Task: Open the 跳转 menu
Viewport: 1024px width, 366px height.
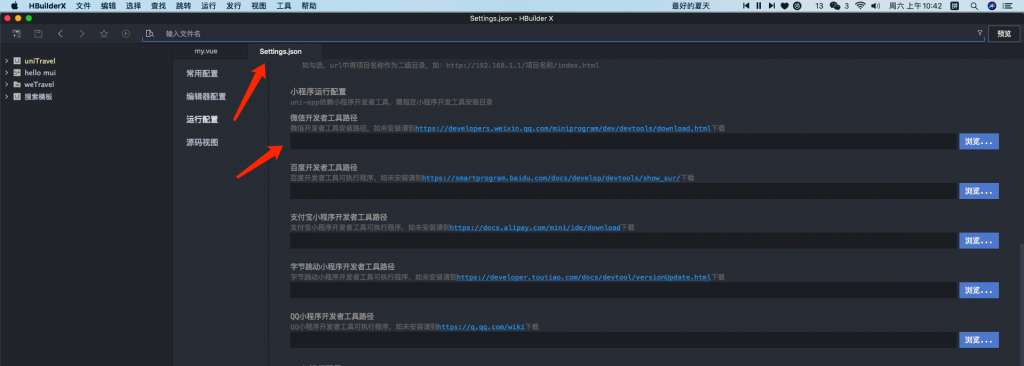Action: [x=184, y=5]
